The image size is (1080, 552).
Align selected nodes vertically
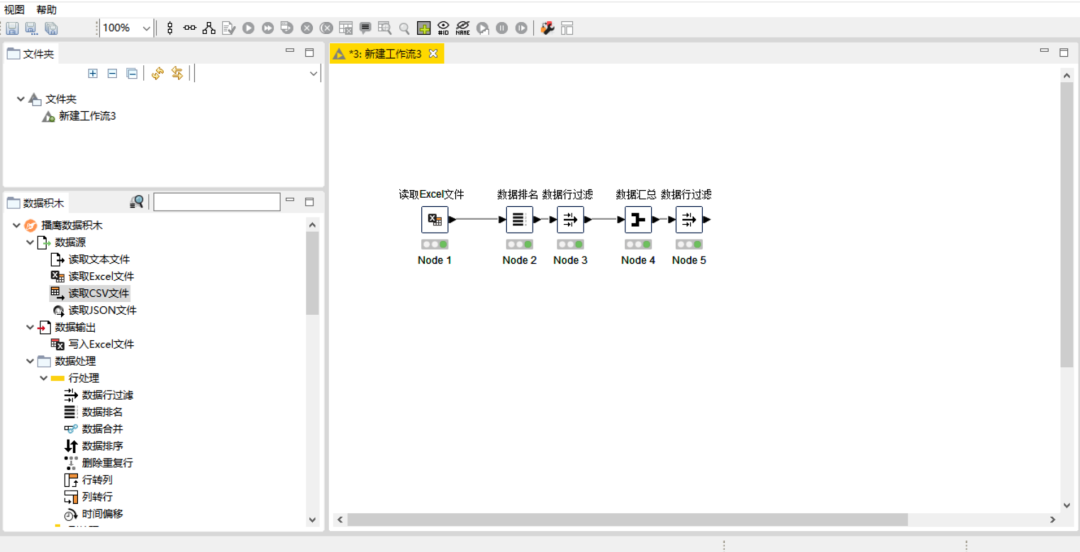[170, 28]
